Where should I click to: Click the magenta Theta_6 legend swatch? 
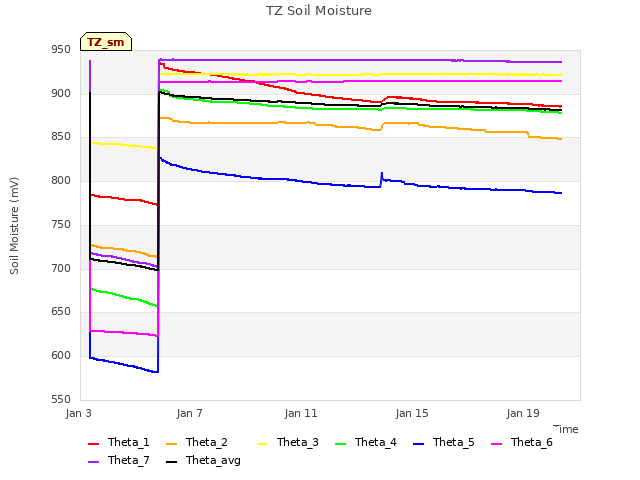[x=496, y=444]
